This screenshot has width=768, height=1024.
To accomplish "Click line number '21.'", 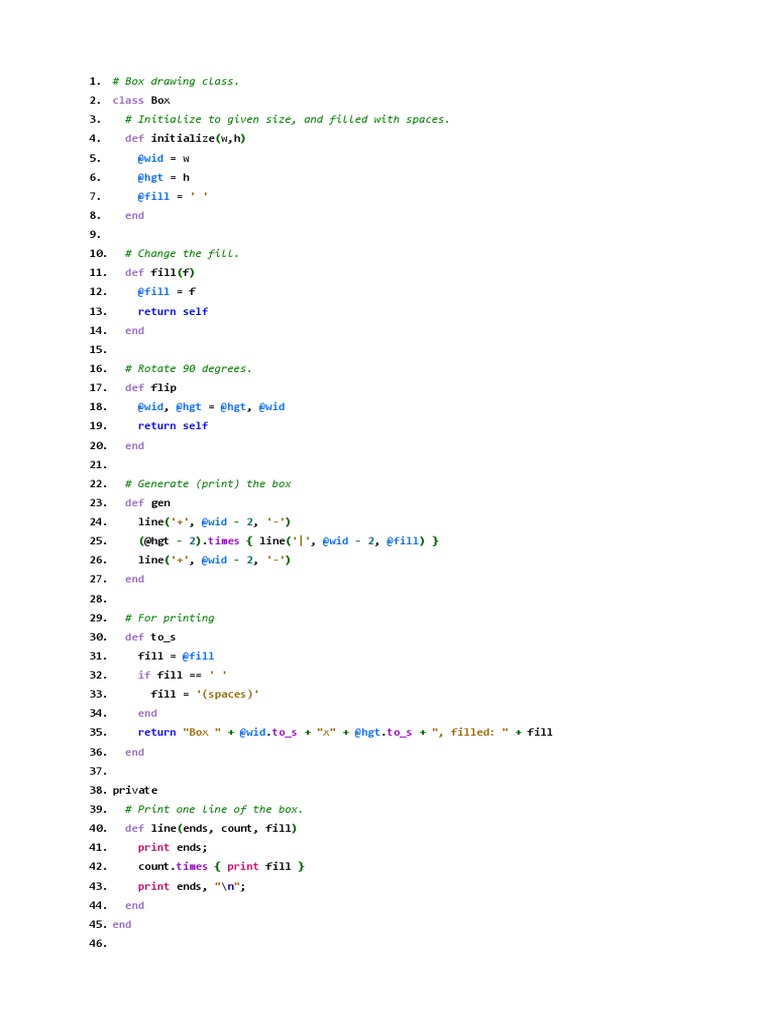I will (x=98, y=464).
